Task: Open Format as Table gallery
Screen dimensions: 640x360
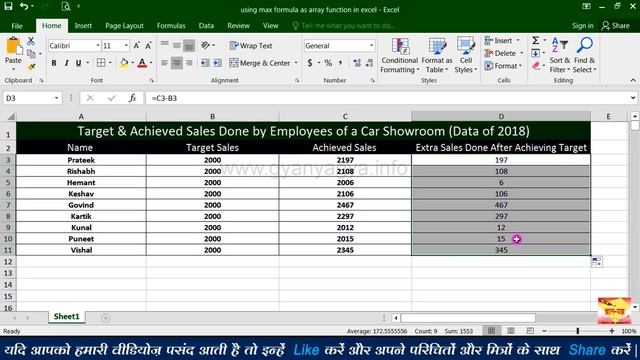Action: pos(437,56)
